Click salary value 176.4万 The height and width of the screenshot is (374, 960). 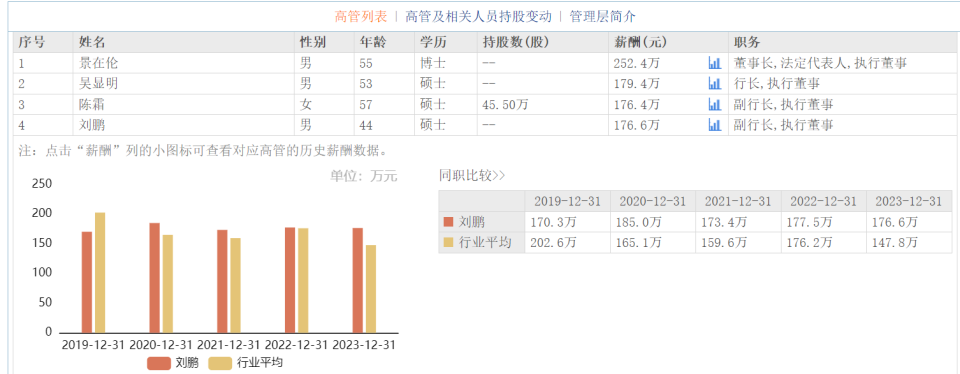(x=637, y=105)
